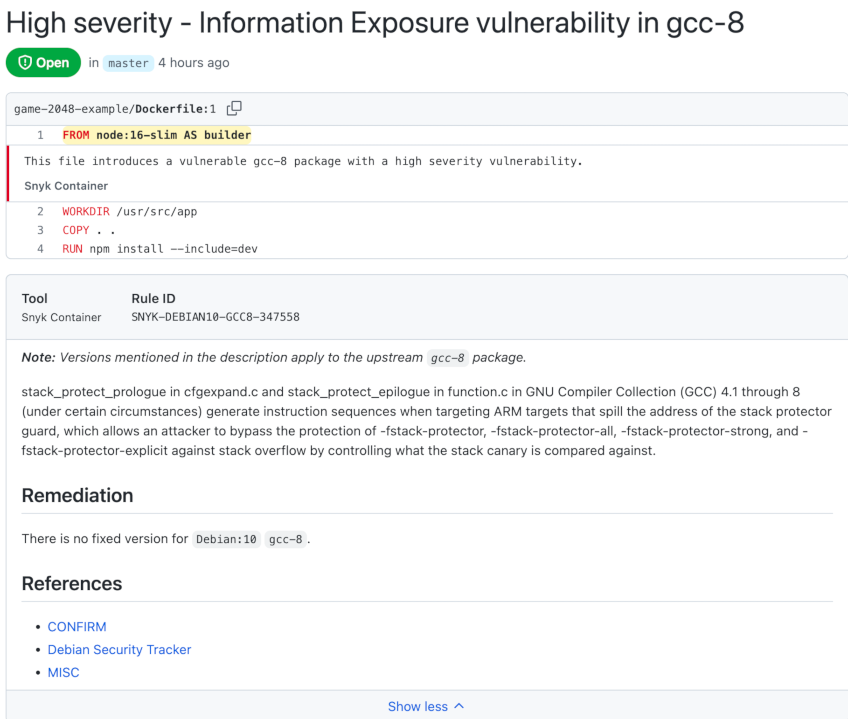
Task: Click the shield icon in Open badge
Action: click(x=25, y=63)
